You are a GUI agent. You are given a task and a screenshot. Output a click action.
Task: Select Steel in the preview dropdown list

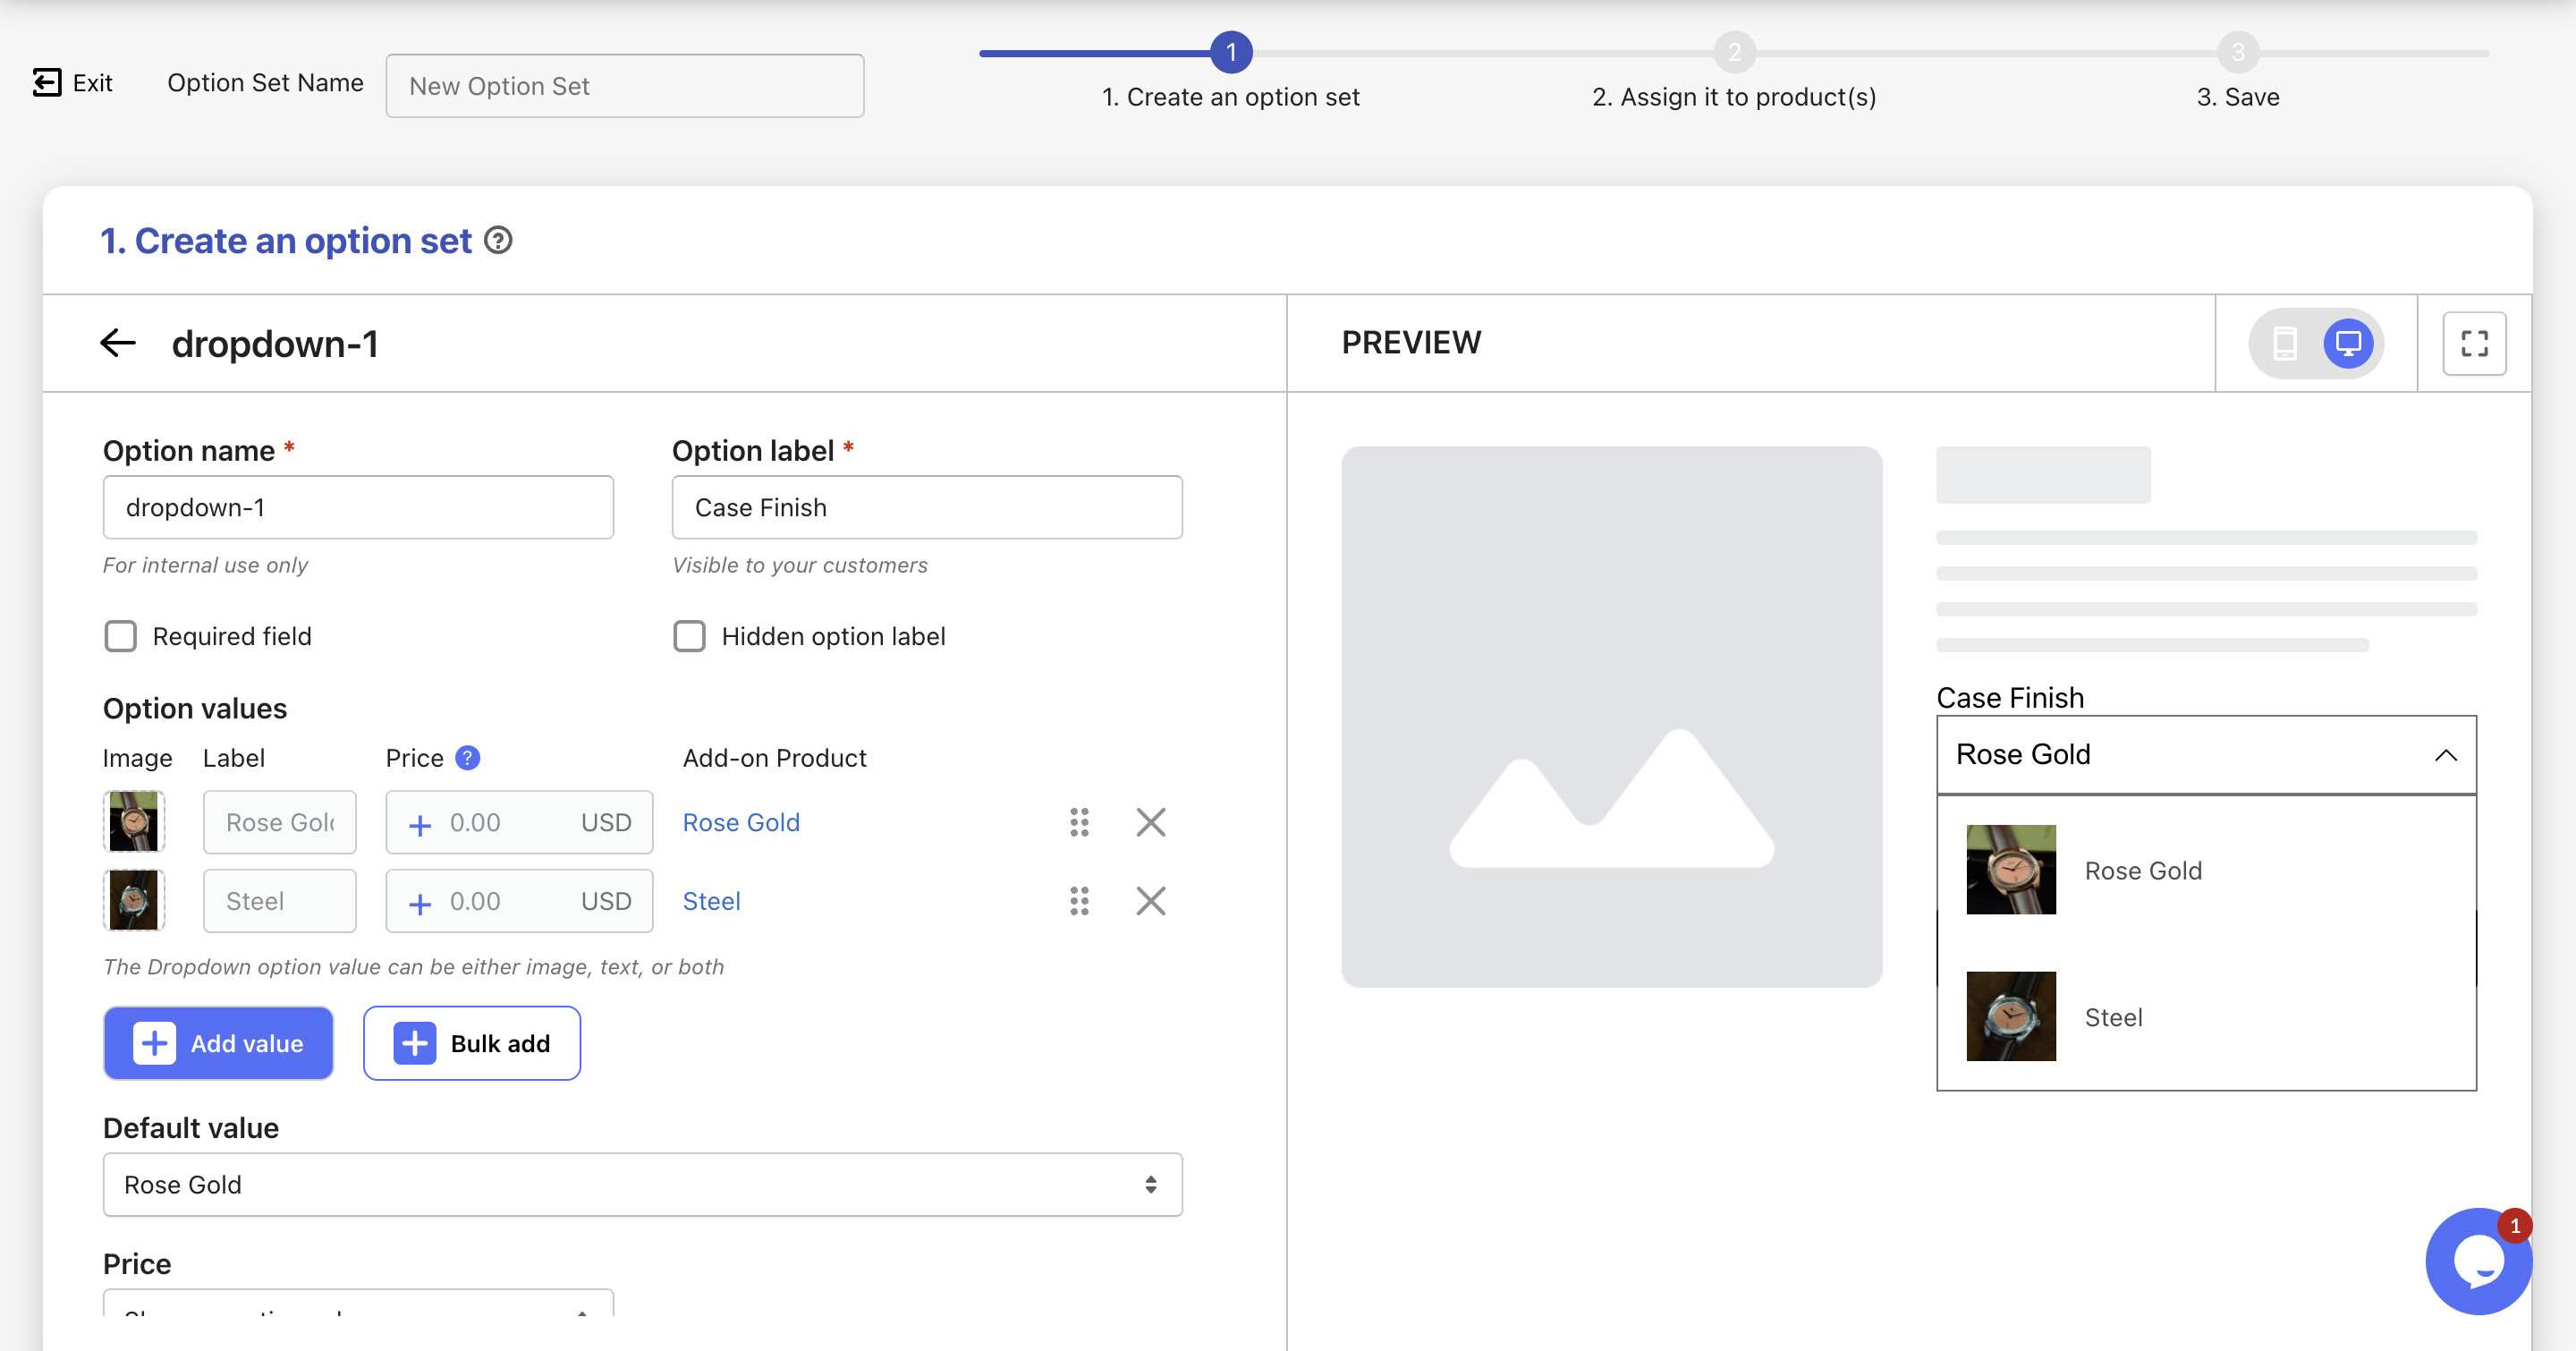[x=2113, y=1017]
